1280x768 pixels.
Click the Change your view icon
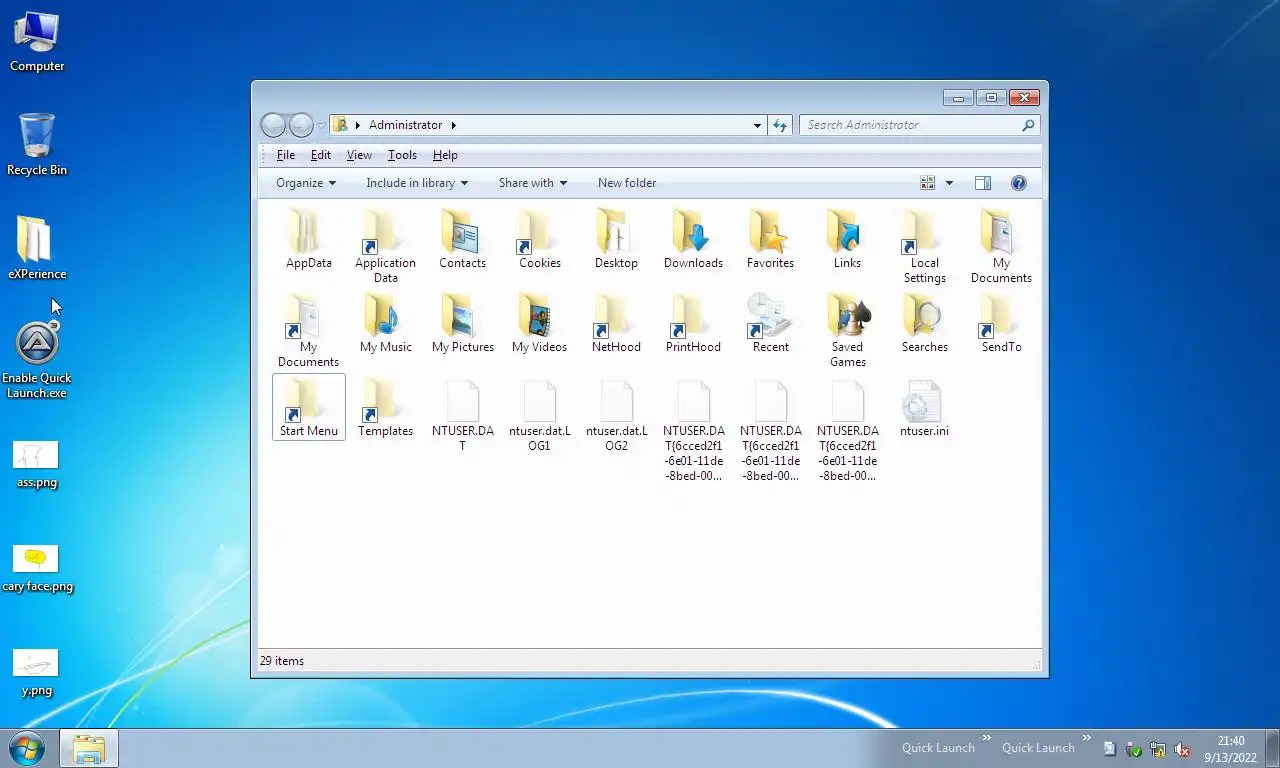pyautogui.click(x=928, y=183)
